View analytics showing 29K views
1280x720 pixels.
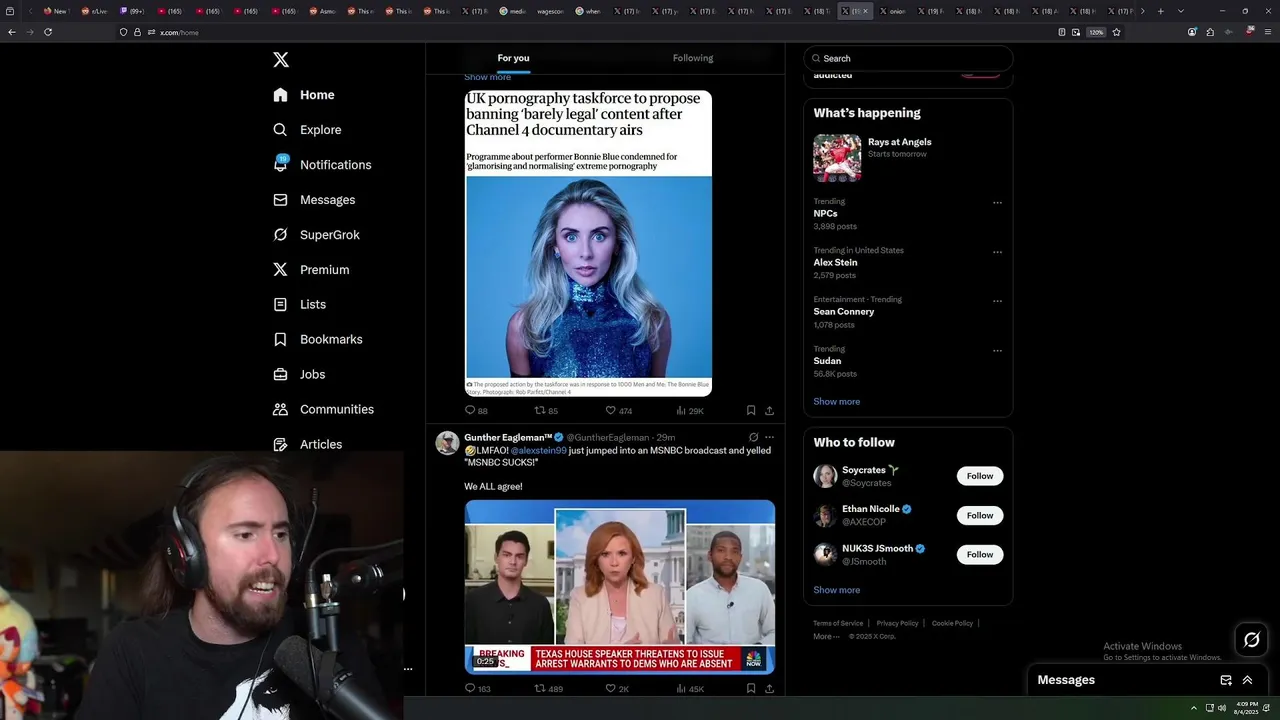tap(690, 411)
